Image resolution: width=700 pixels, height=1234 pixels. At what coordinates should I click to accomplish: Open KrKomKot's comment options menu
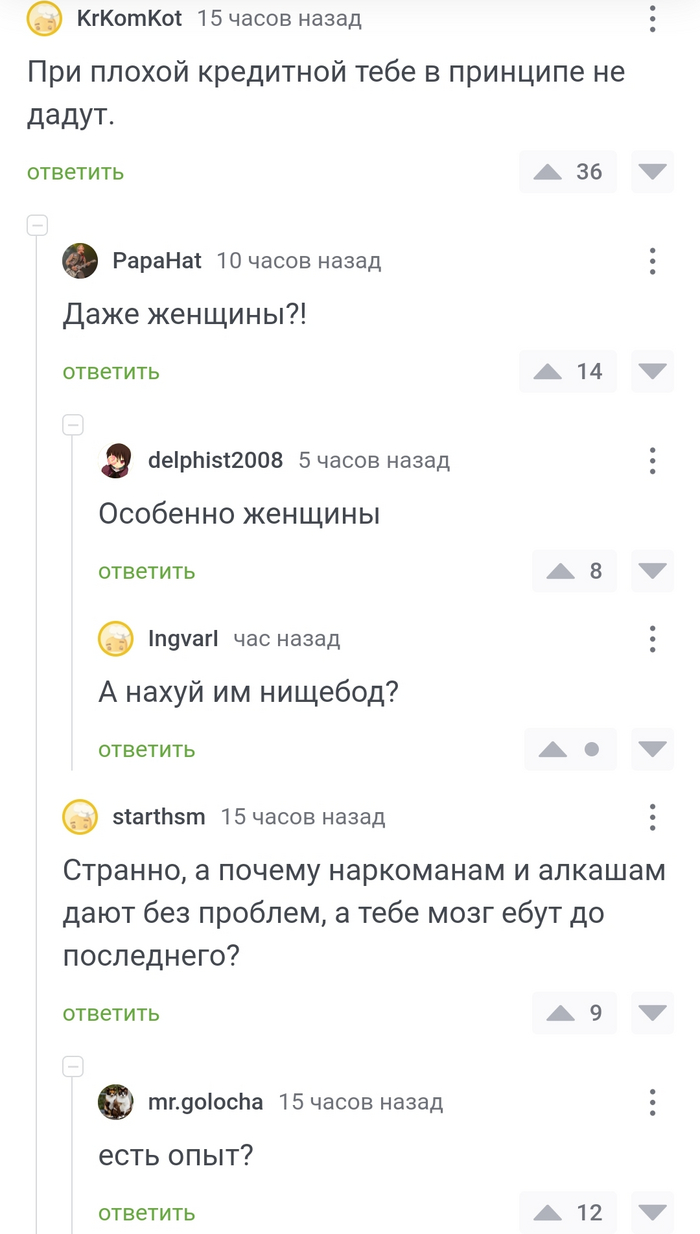click(653, 18)
